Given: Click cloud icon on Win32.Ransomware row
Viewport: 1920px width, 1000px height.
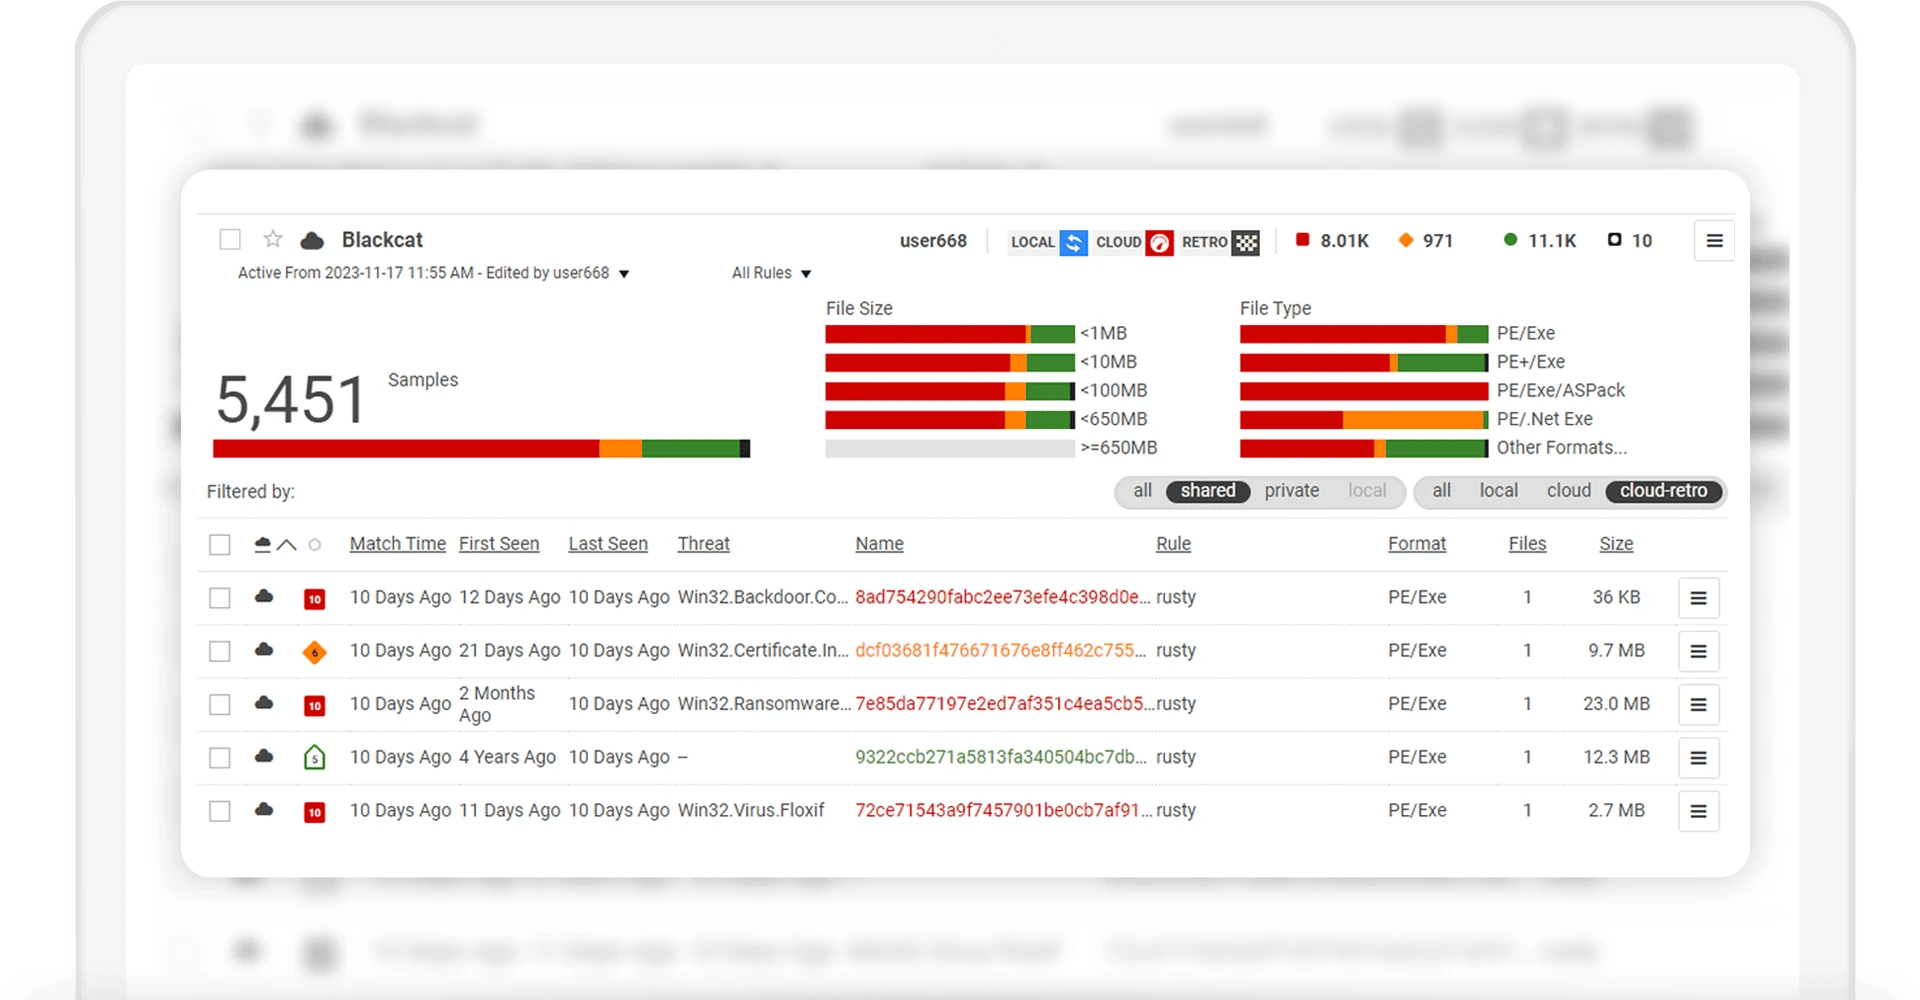Looking at the screenshot, I should 264,702.
